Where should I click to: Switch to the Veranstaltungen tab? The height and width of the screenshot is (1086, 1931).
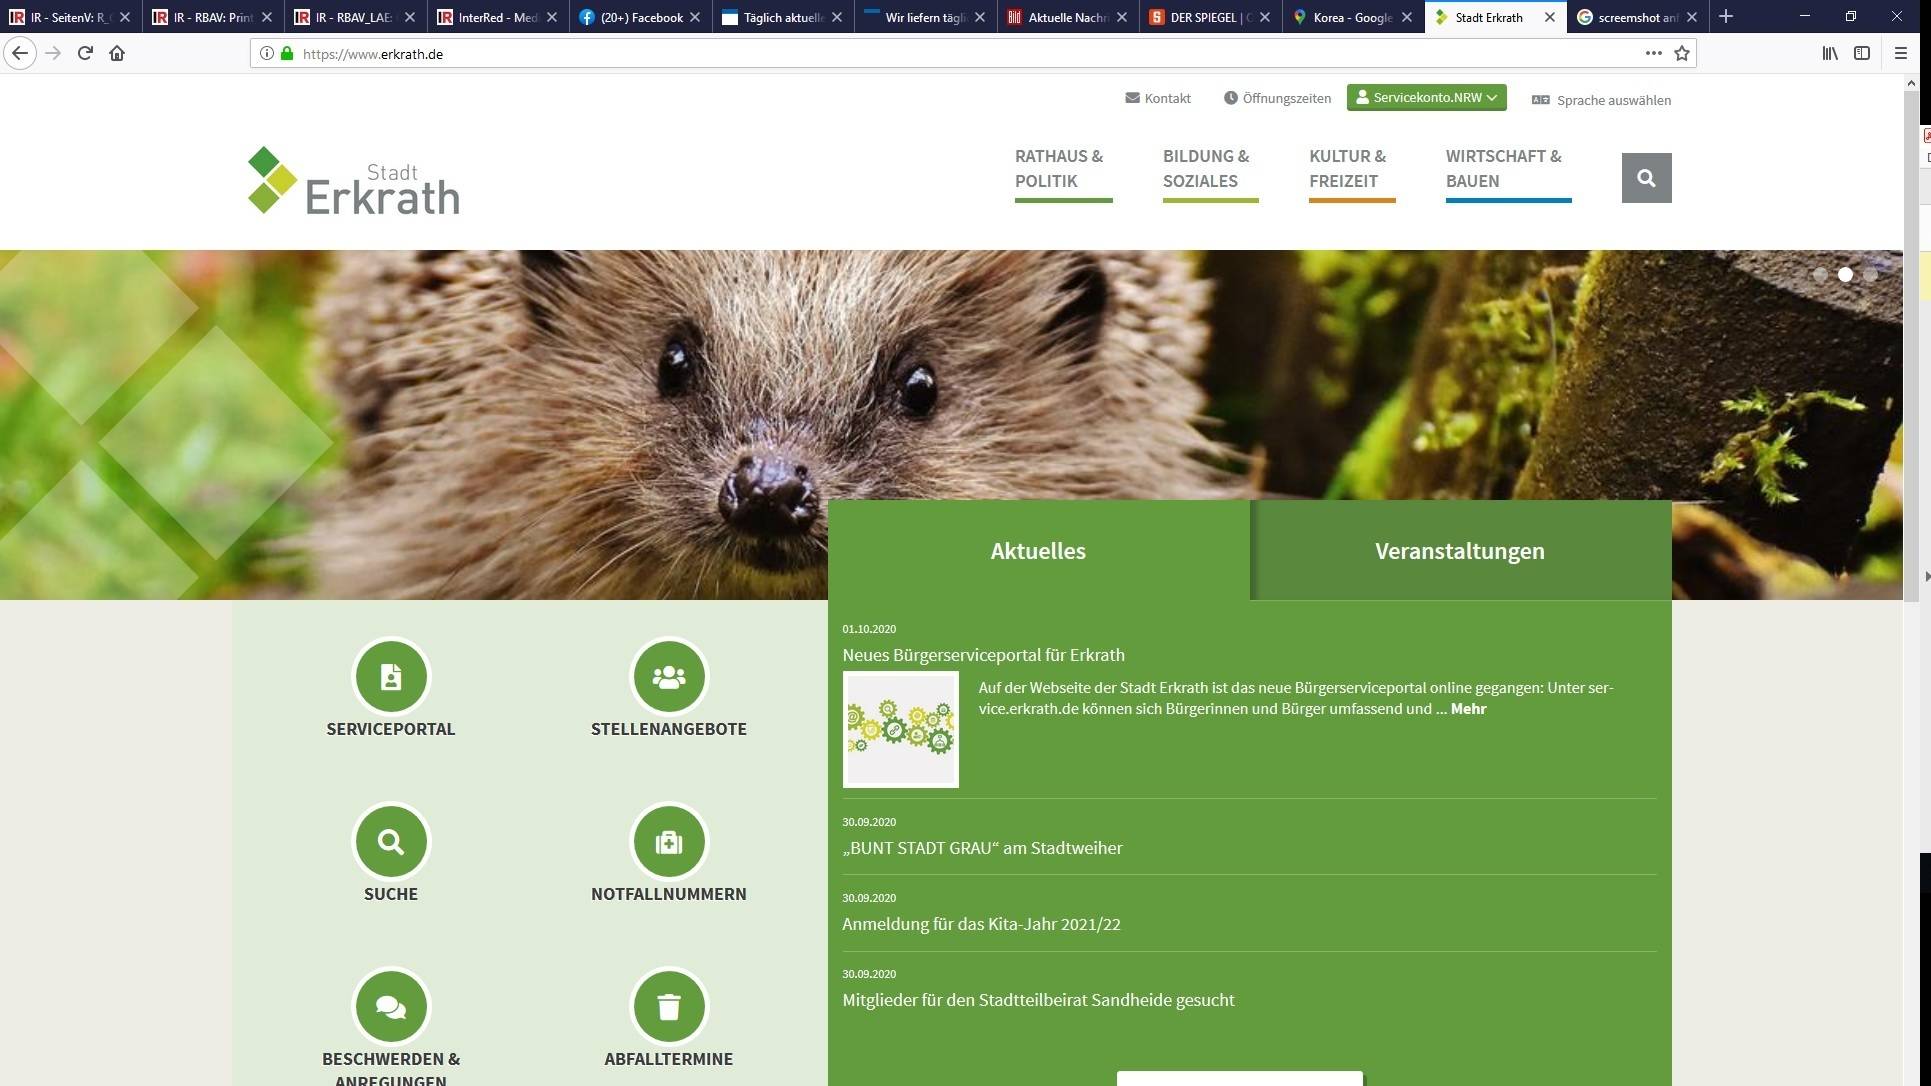click(x=1460, y=551)
